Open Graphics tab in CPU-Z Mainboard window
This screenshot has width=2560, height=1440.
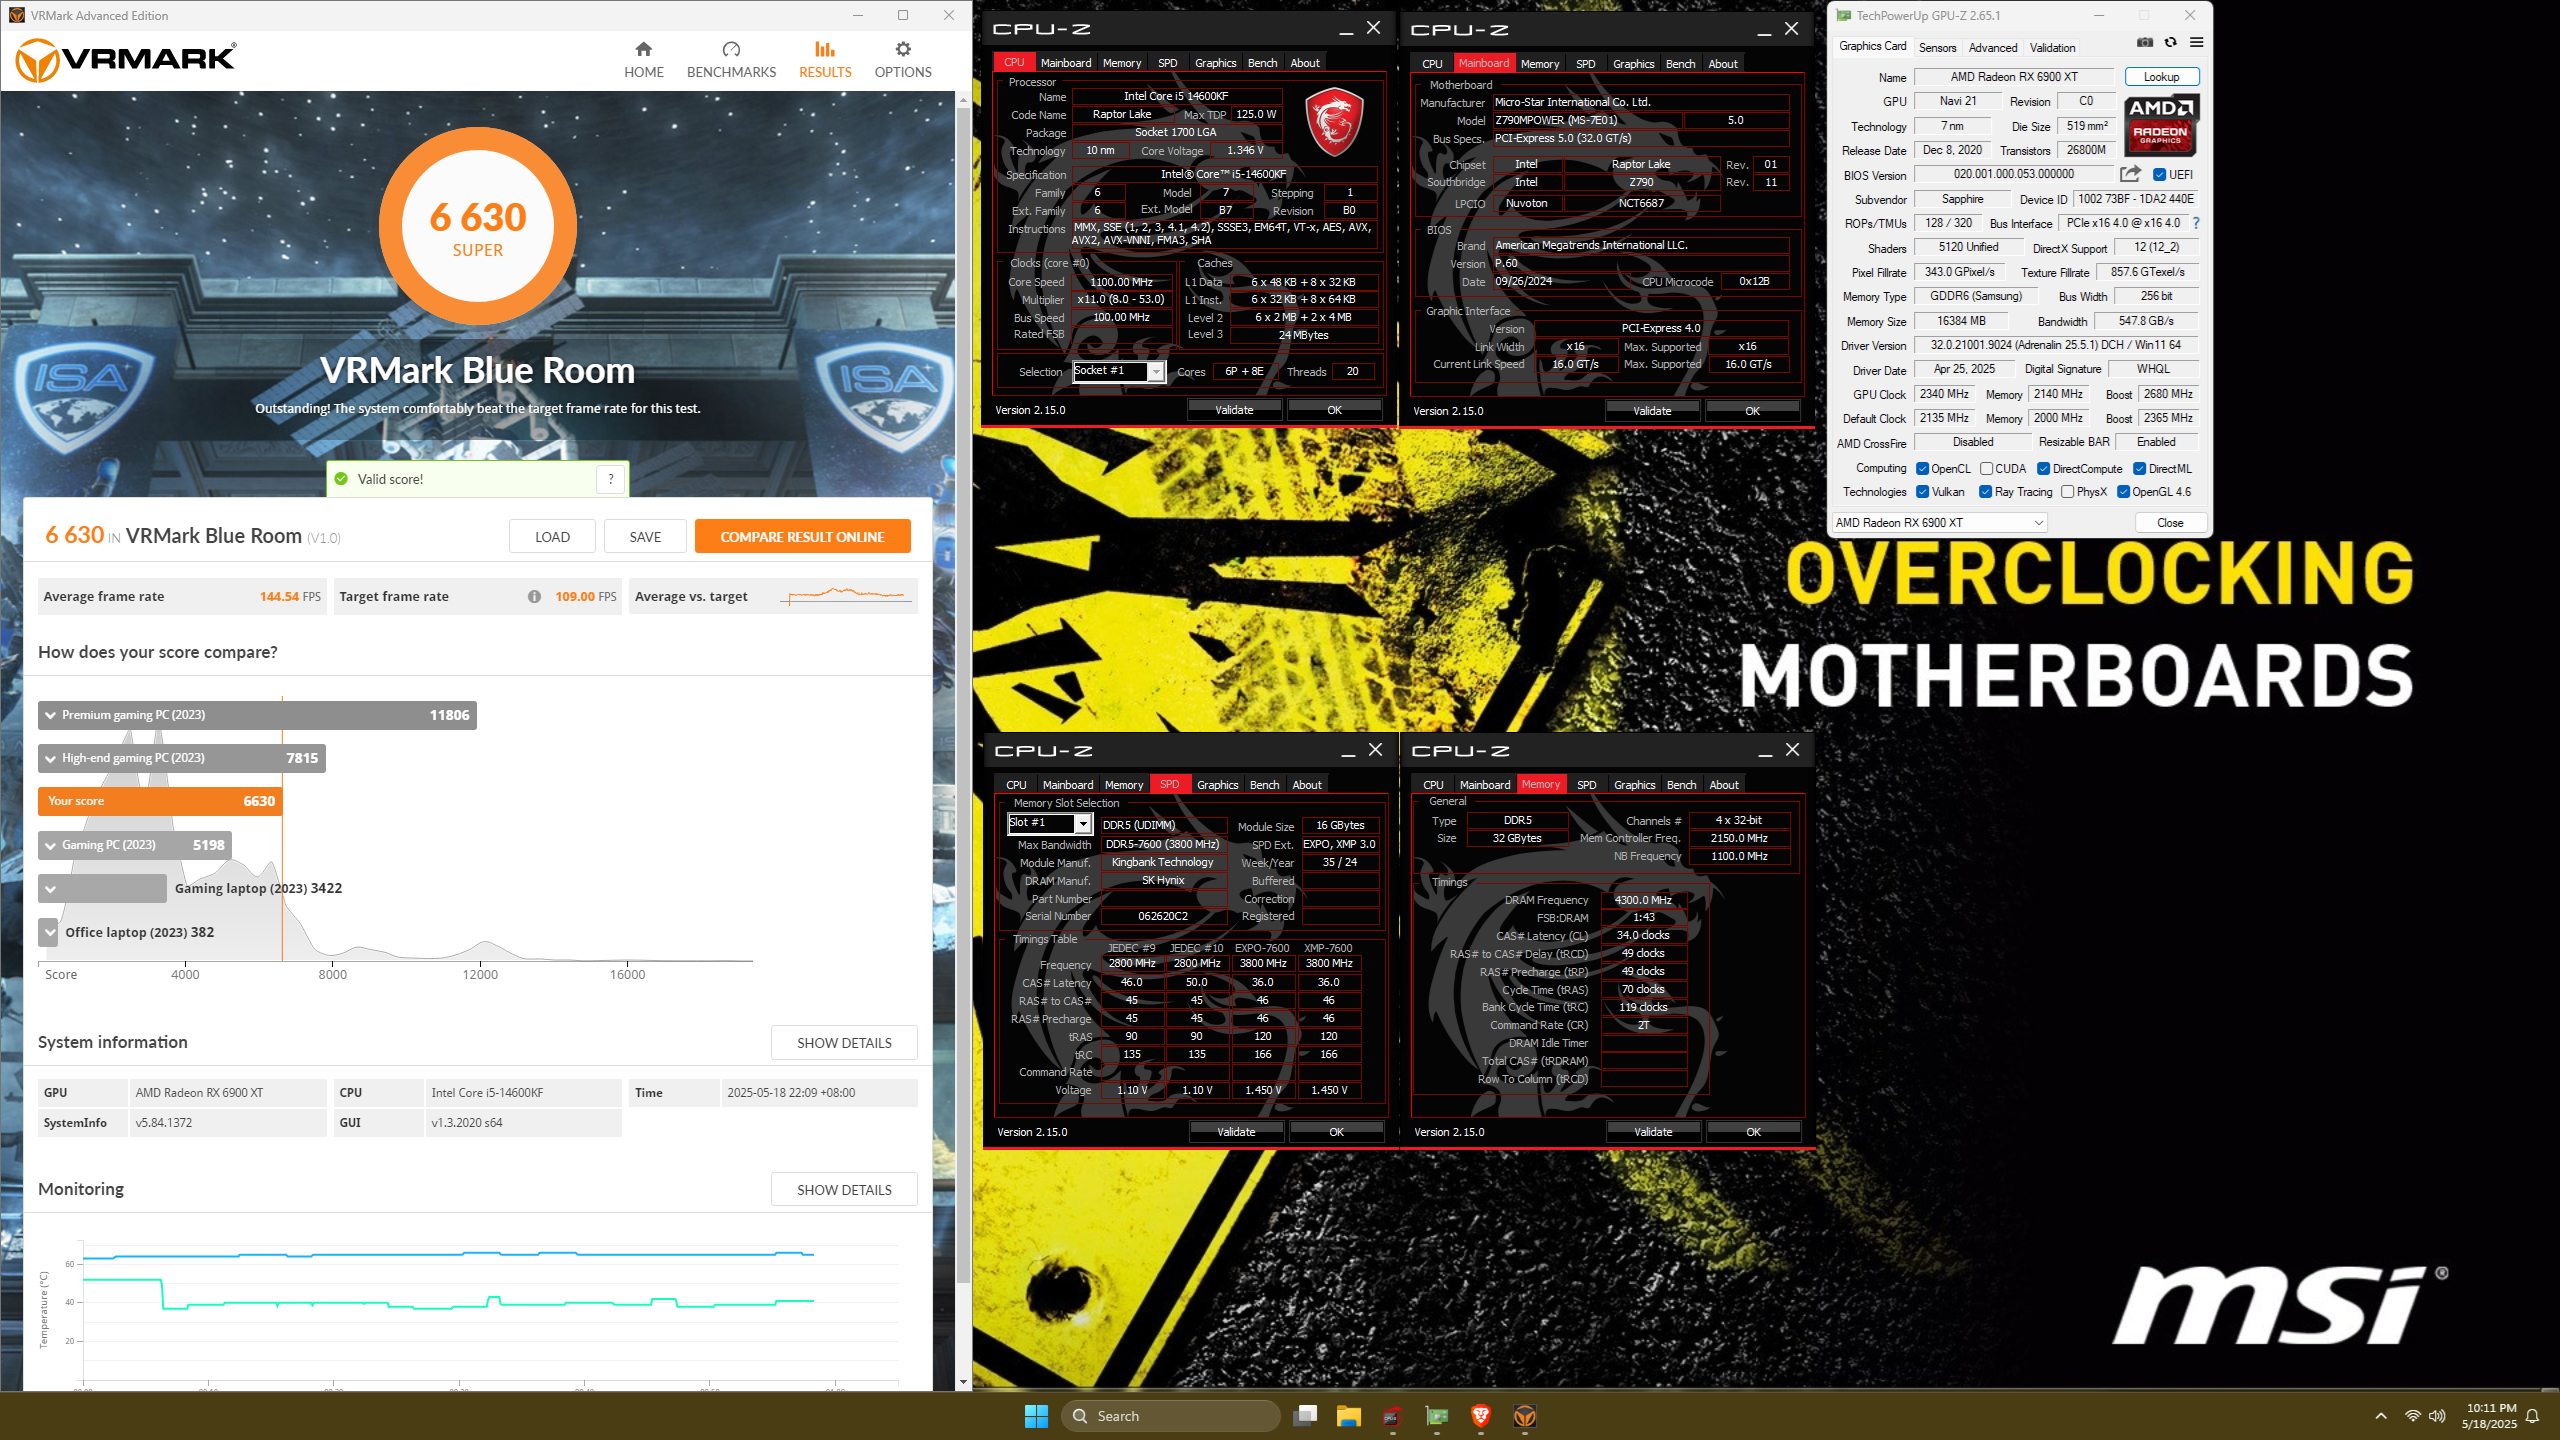pyautogui.click(x=1633, y=64)
